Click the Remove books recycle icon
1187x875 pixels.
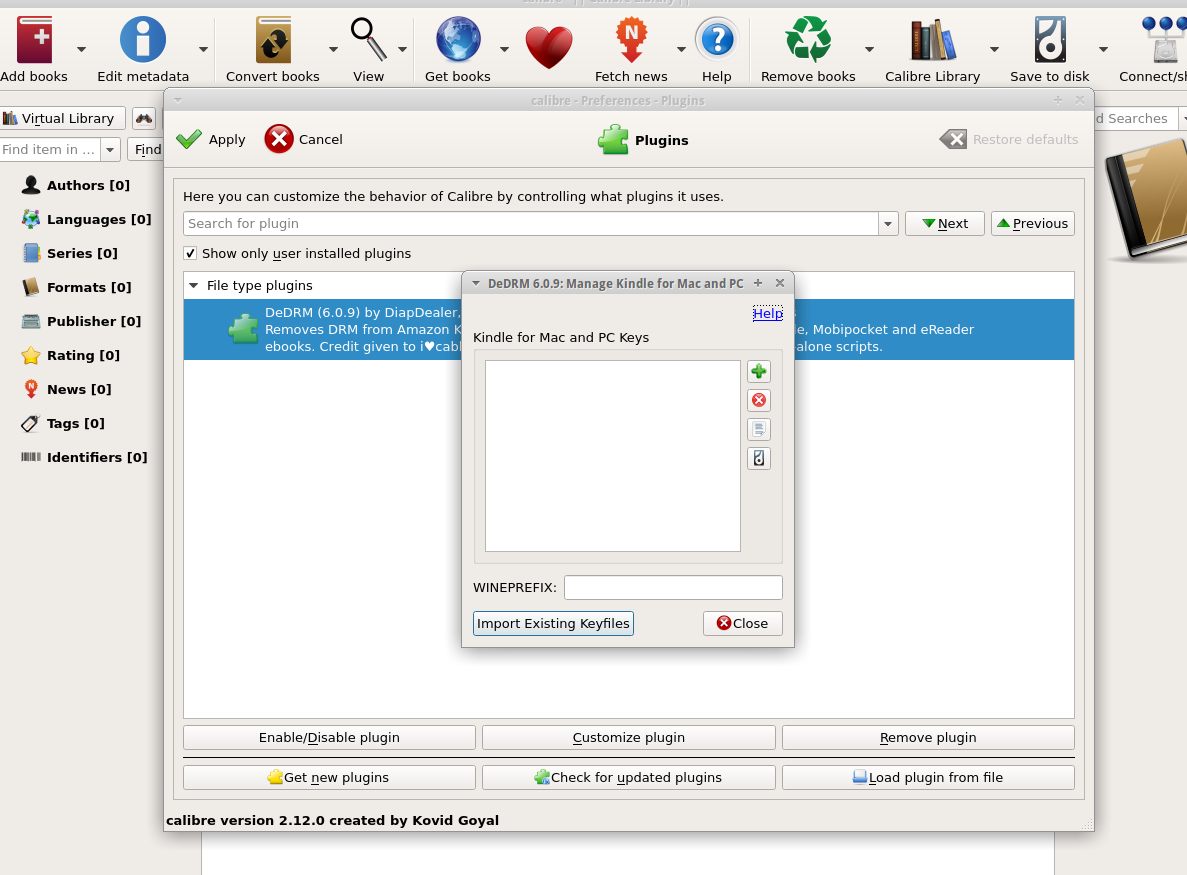[x=808, y=39]
